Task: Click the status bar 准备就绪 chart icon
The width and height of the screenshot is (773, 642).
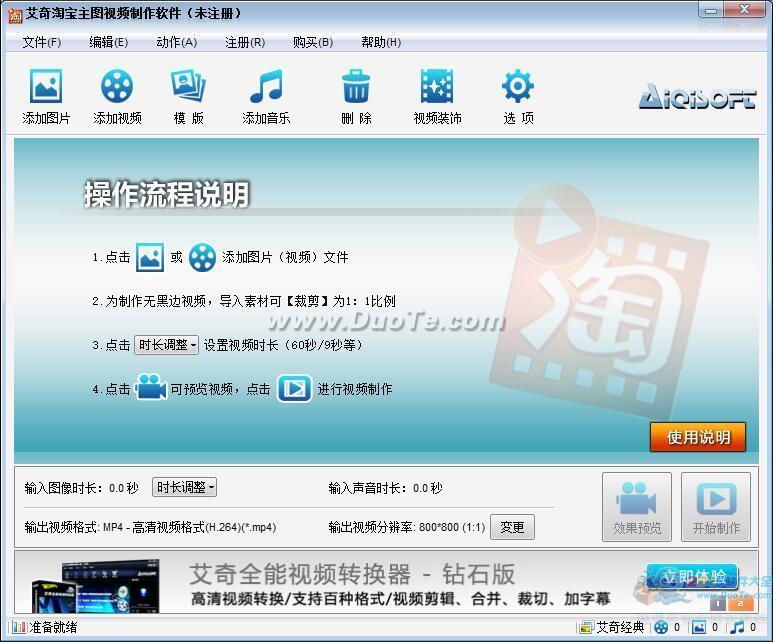Action: point(19,627)
